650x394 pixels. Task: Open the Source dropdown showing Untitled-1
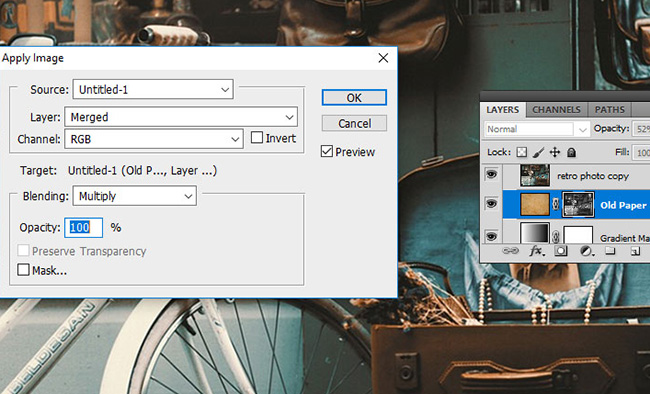pyautogui.click(x=153, y=89)
